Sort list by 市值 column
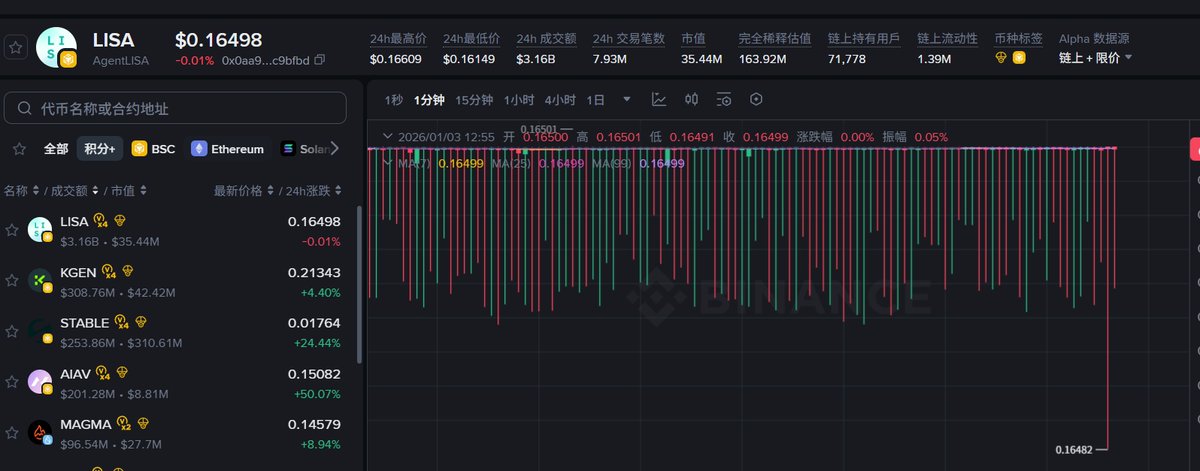 pyautogui.click(x=129, y=190)
